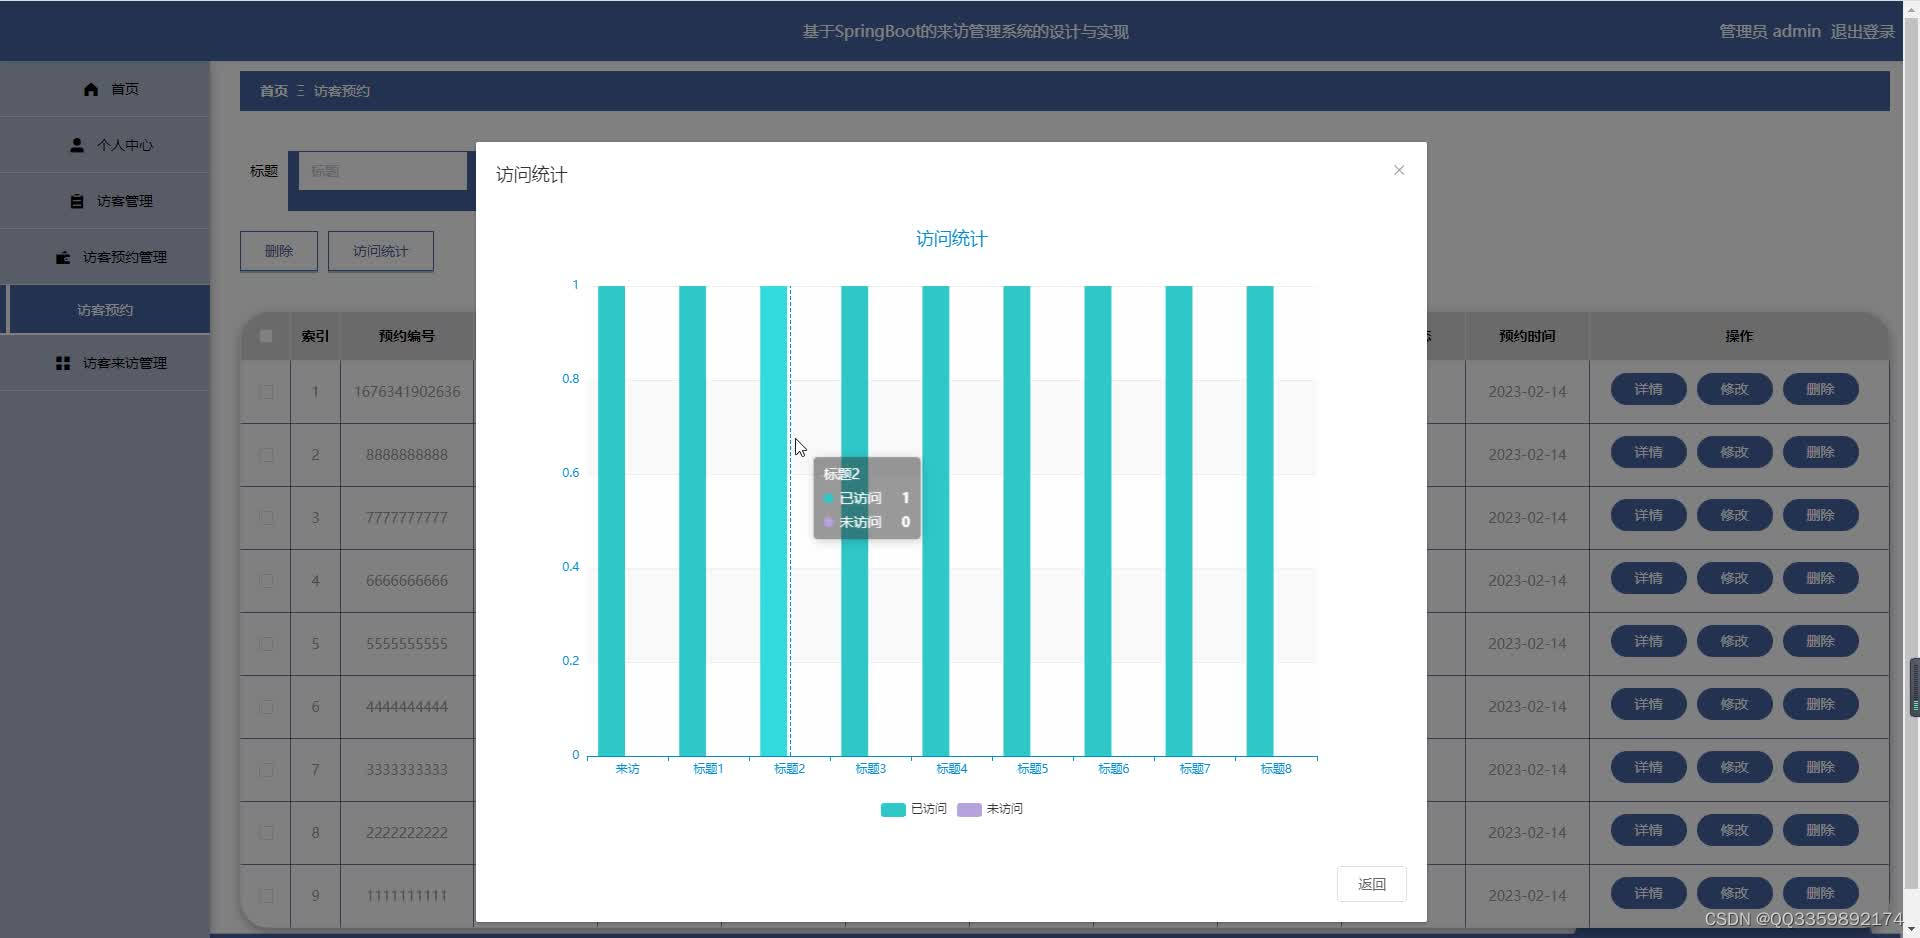Image resolution: width=1920 pixels, height=938 pixels.
Task: Click the 标题5 bar in chart
Action: point(1016,520)
